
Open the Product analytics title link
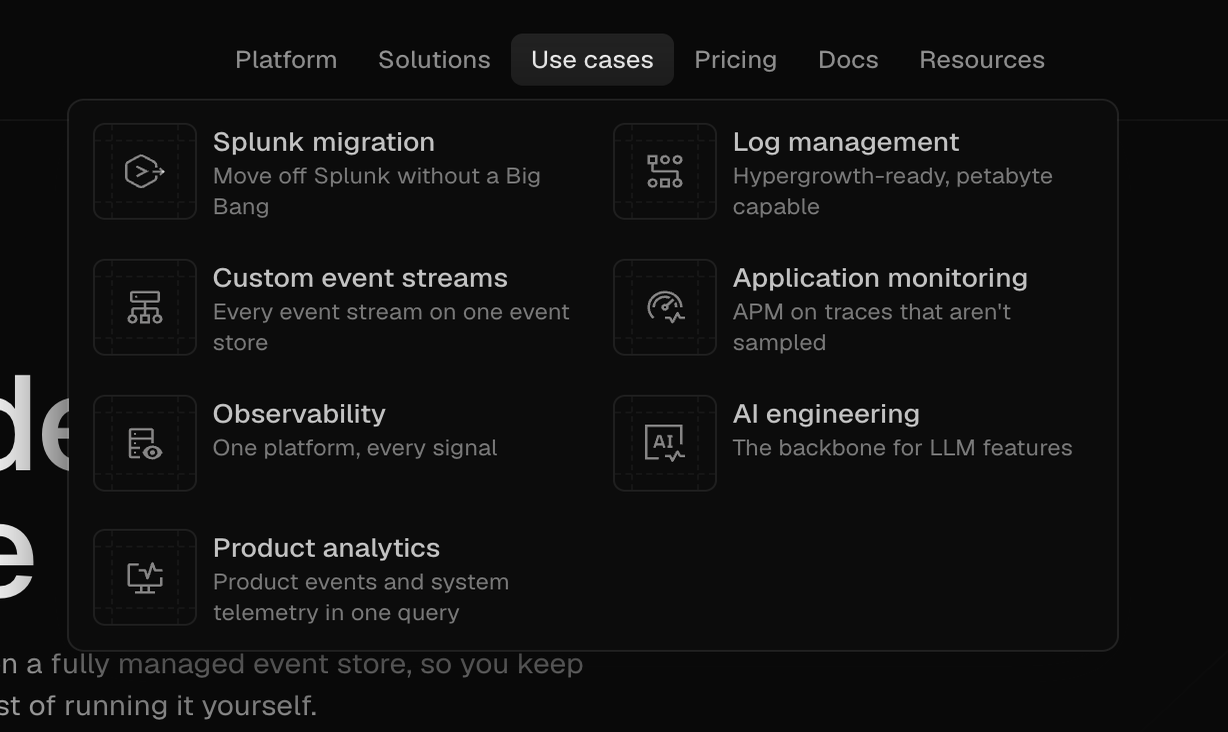coord(326,548)
